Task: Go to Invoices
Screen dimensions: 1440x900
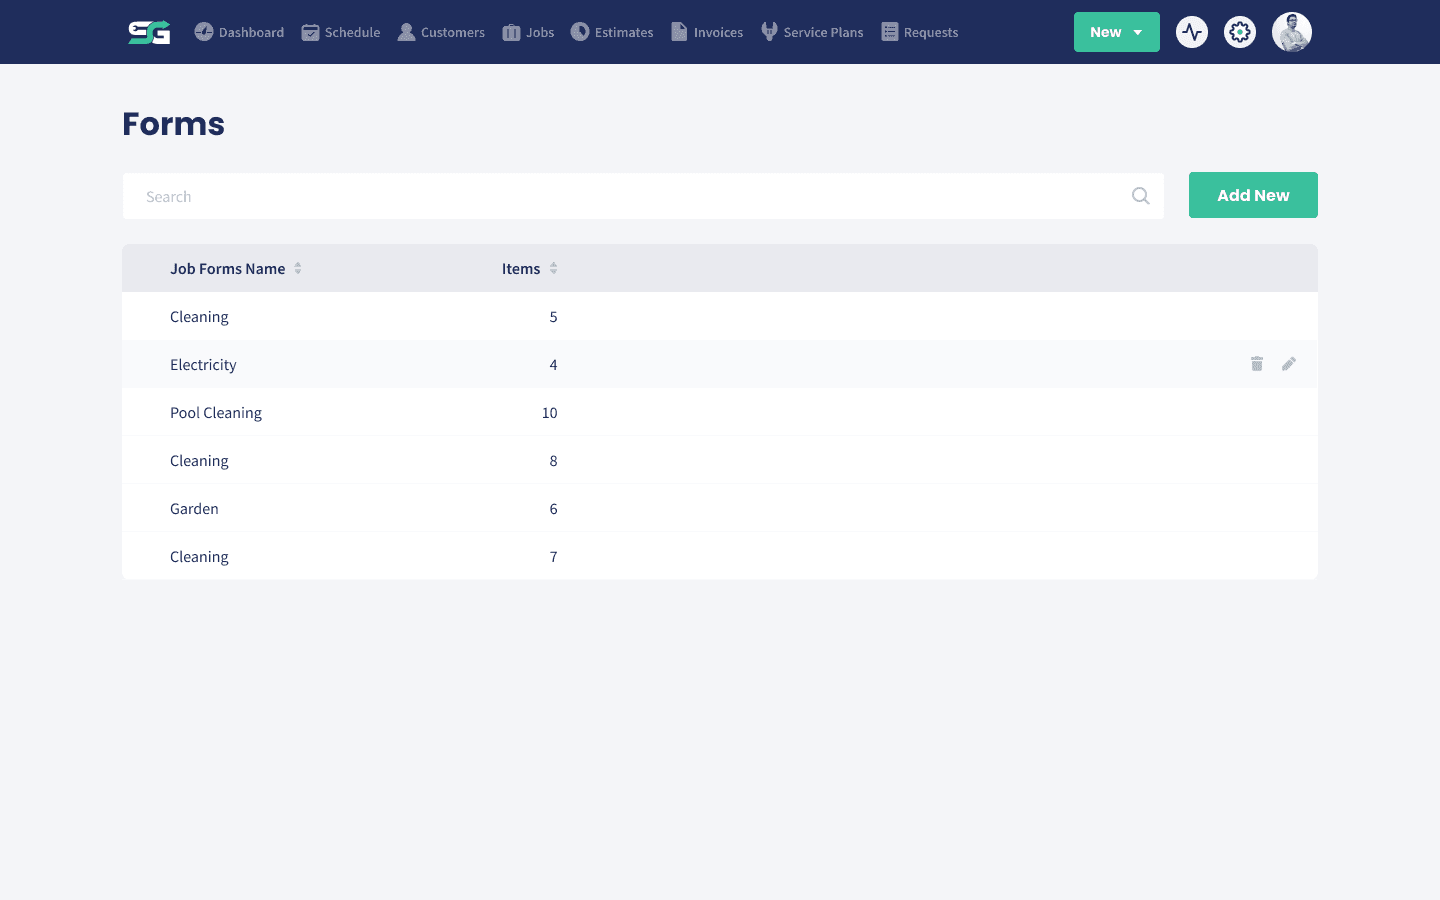Action: 707,32
